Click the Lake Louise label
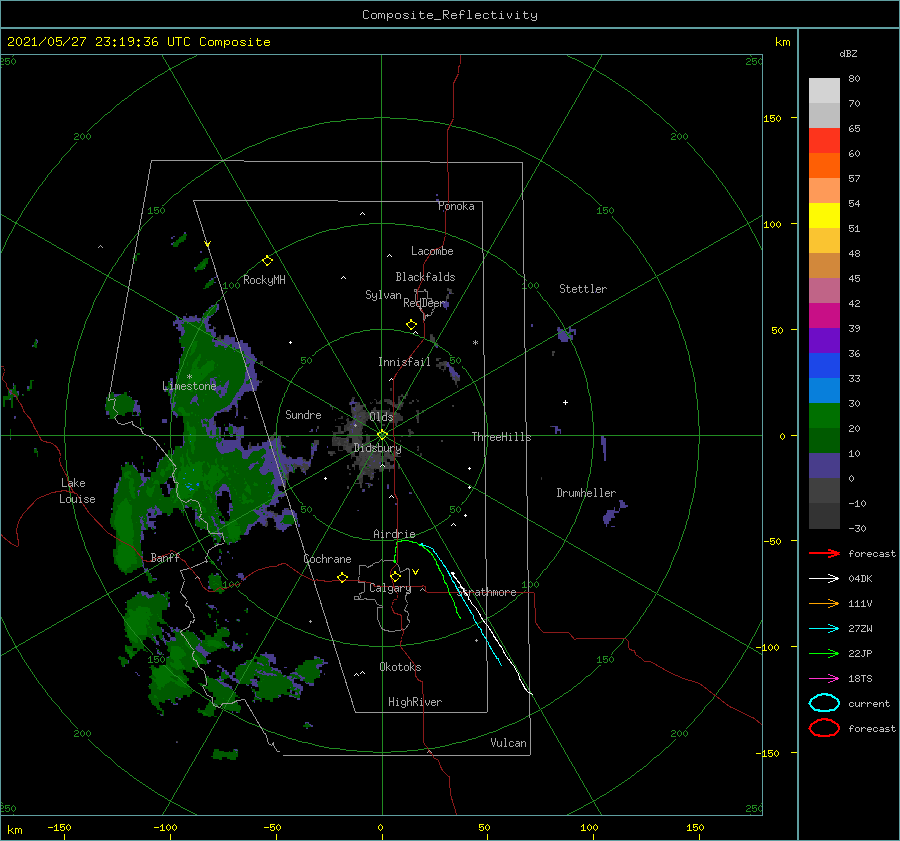The width and height of the screenshot is (900, 841). click(x=77, y=491)
